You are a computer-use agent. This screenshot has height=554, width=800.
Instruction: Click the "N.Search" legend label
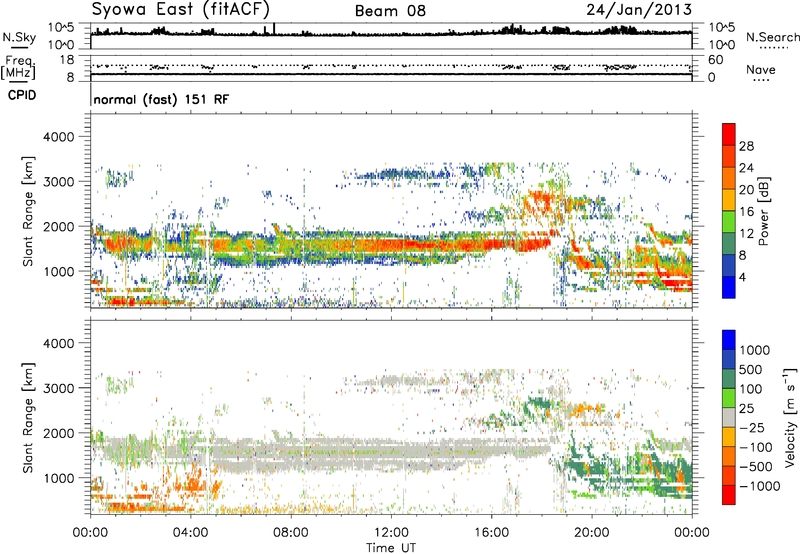tap(773, 37)
